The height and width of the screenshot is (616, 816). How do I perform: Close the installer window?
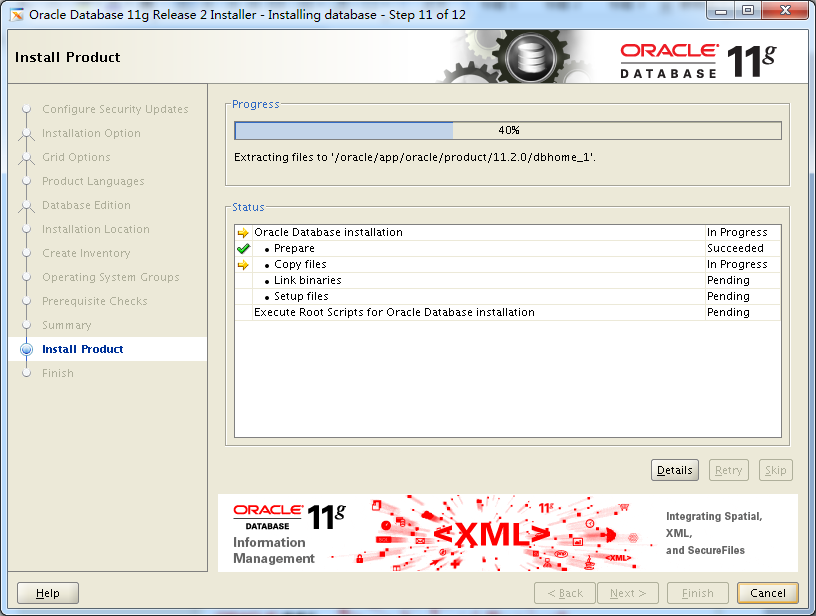pos(786,11)
